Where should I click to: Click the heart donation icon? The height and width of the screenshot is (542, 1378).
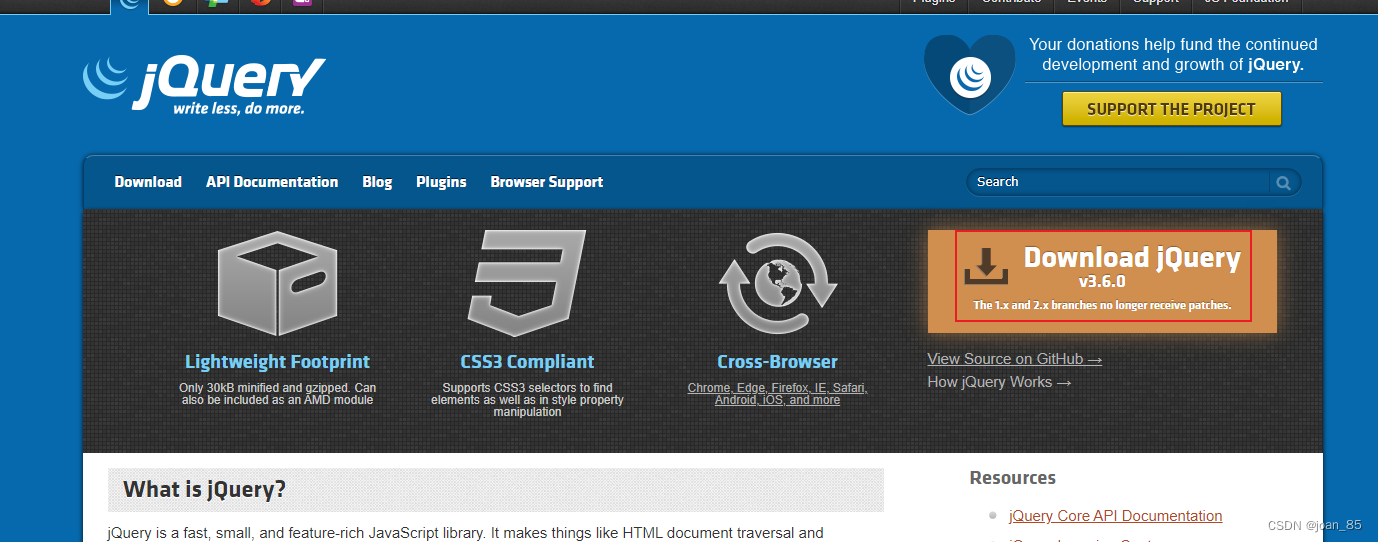coord(969,74)
